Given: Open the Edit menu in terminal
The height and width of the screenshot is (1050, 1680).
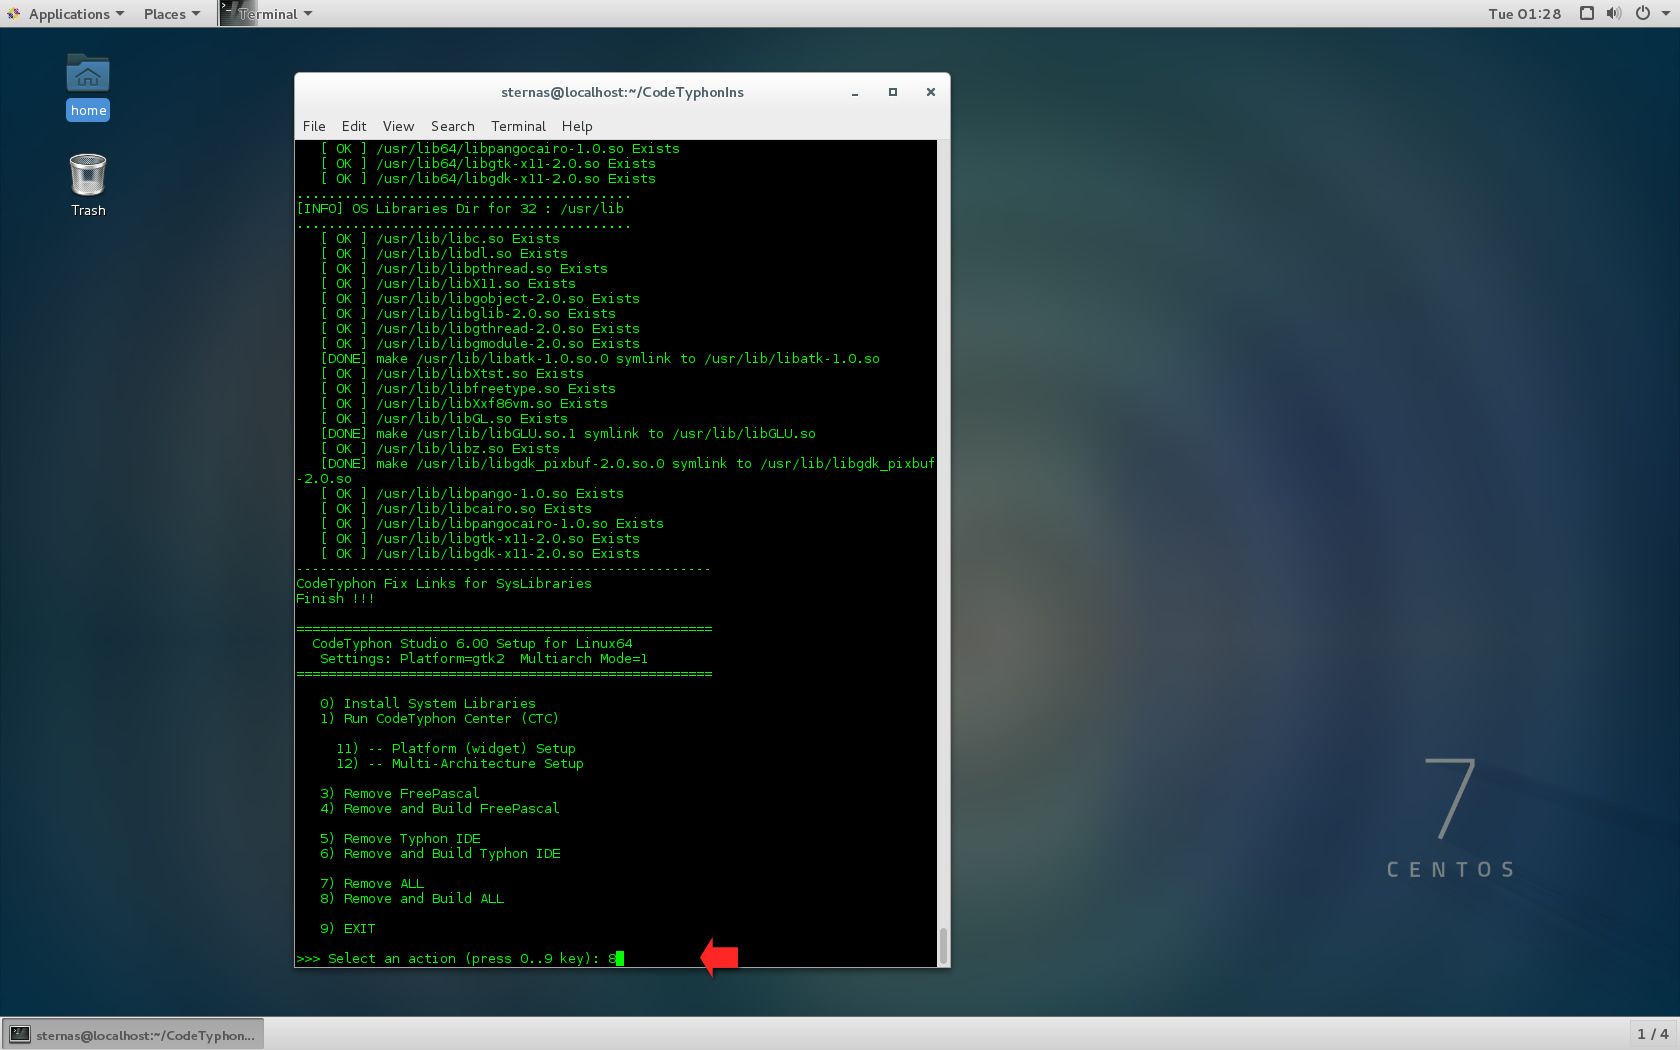Looking at the screenshot, I should pyautogui.click(x=354, y=126).
